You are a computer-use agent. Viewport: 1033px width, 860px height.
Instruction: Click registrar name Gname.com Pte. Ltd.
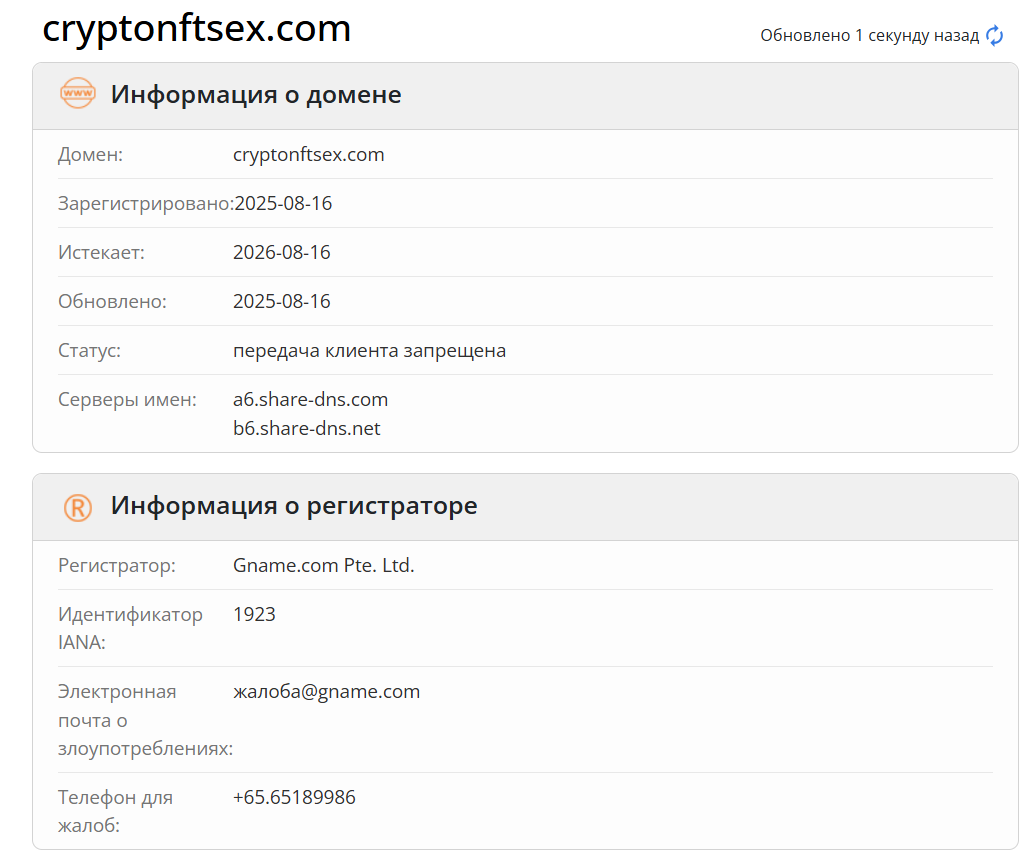point(323,565)
